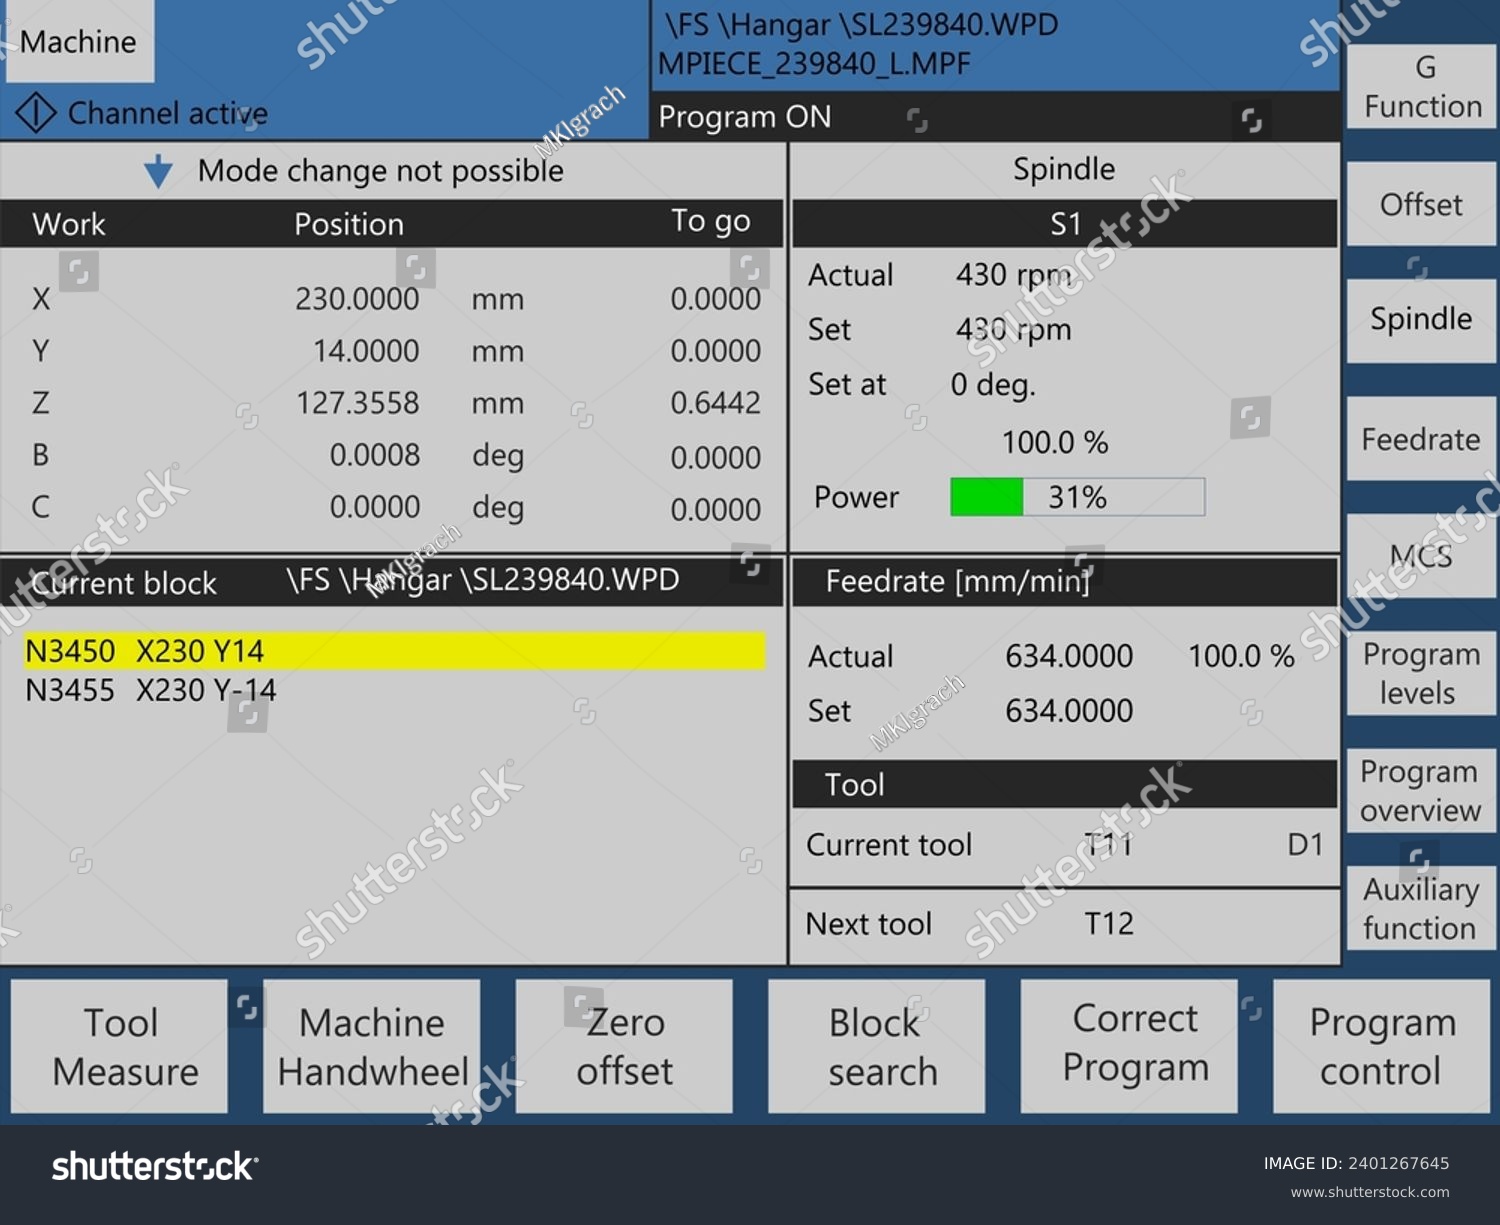1500x1225 pixels.
Task: Select the Machine tab
Action: (80, 42)
